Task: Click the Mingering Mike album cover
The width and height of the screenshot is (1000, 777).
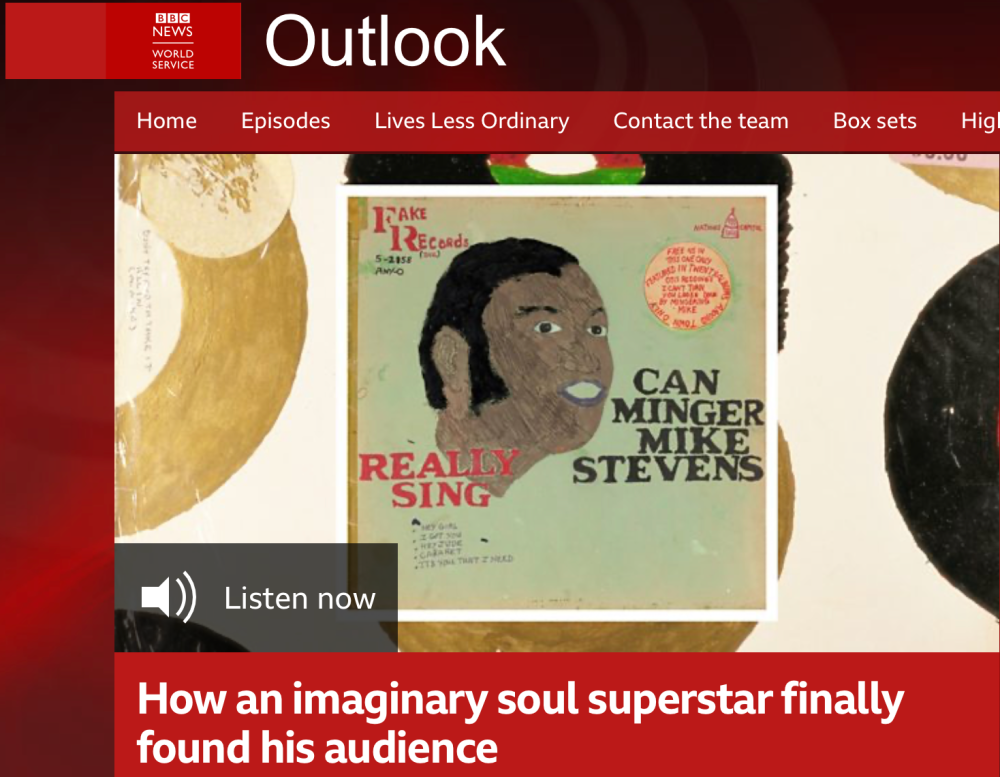Action: pos(557,403)
